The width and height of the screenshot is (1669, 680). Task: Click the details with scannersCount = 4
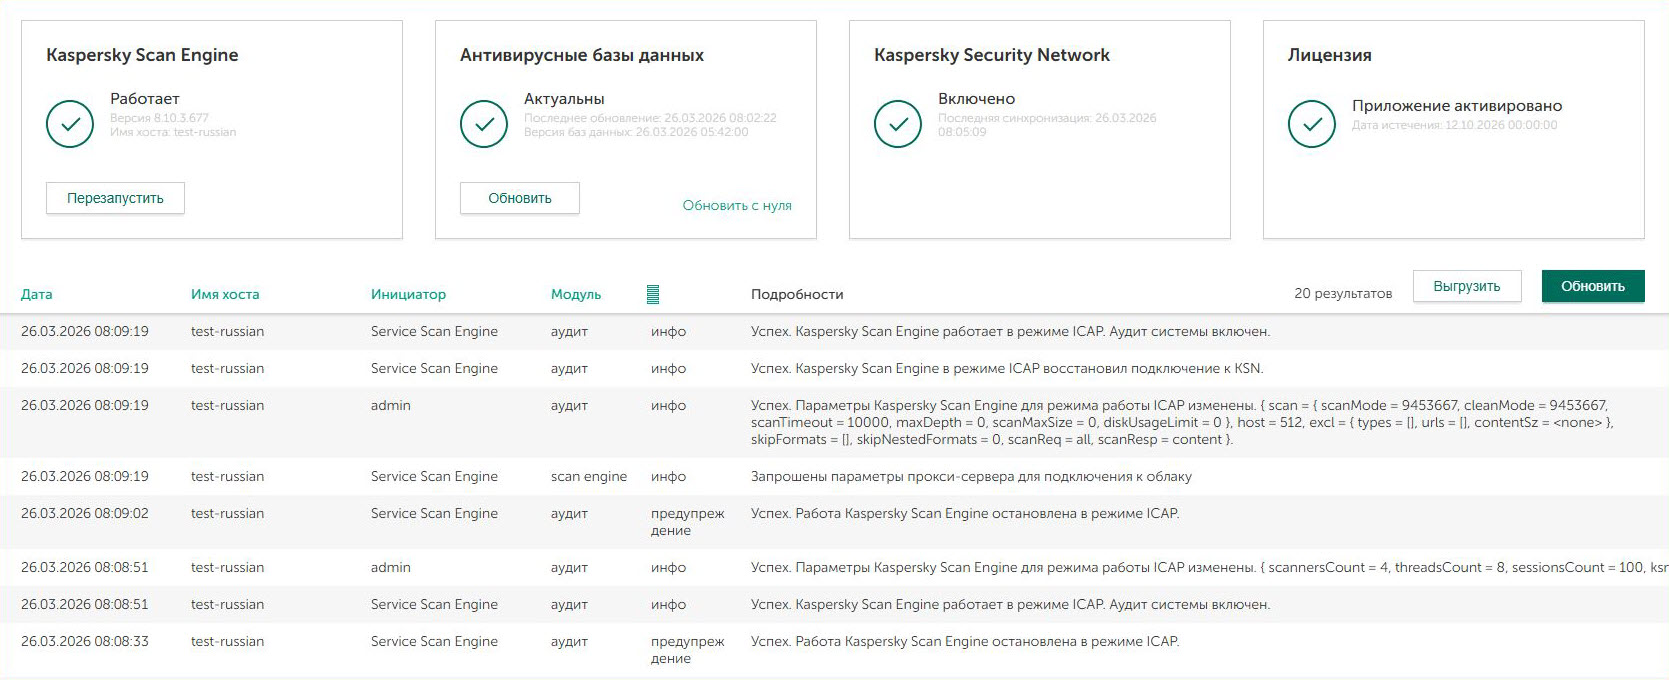[1210, 567]
